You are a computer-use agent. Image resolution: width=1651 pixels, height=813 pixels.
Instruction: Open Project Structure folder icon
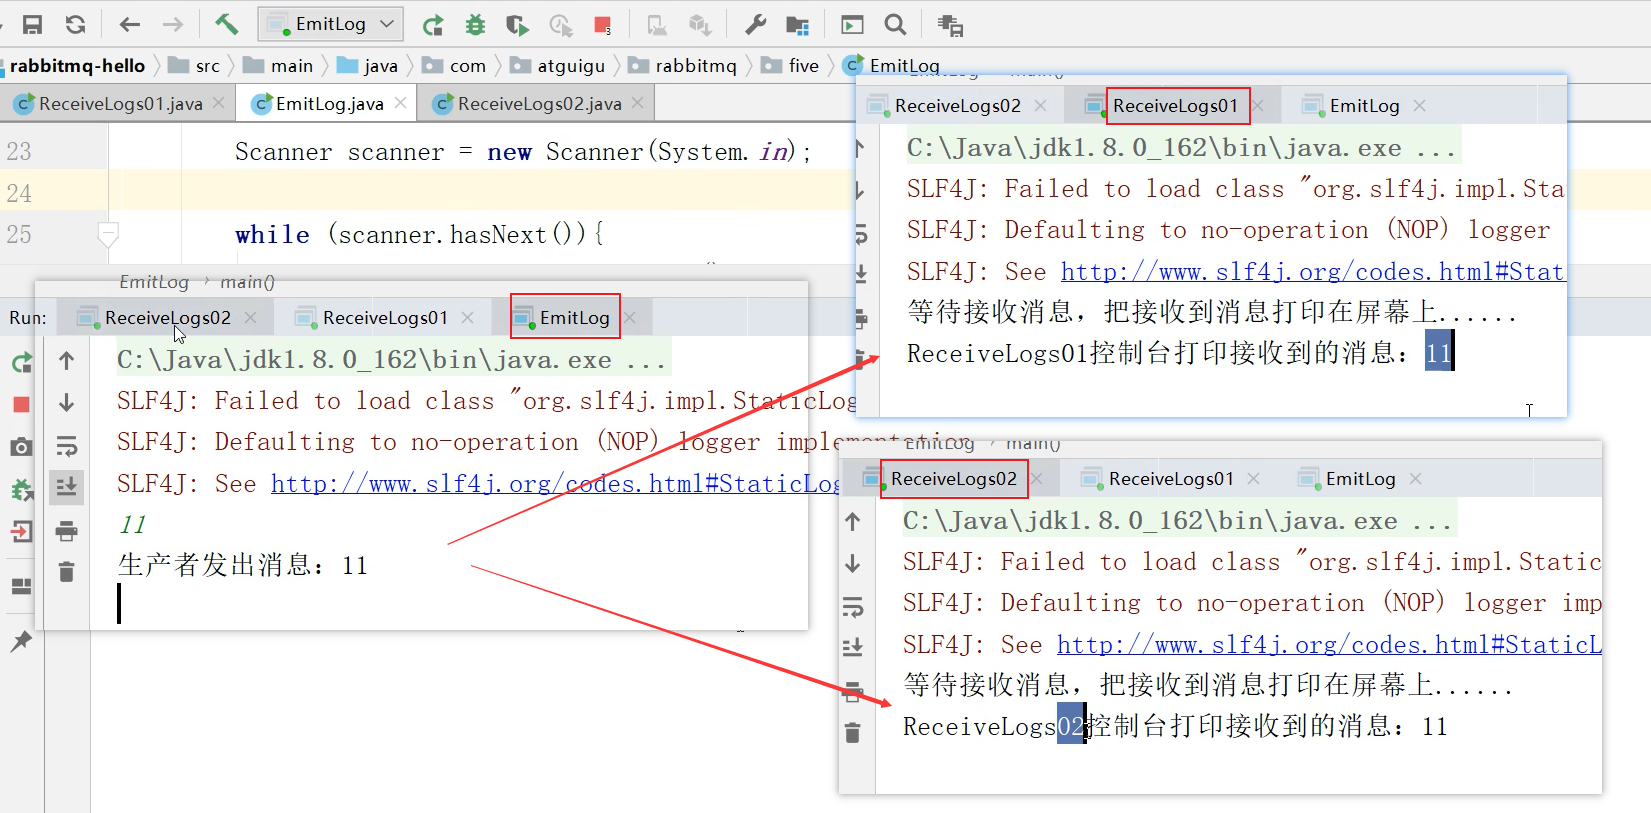coord(798,25)
